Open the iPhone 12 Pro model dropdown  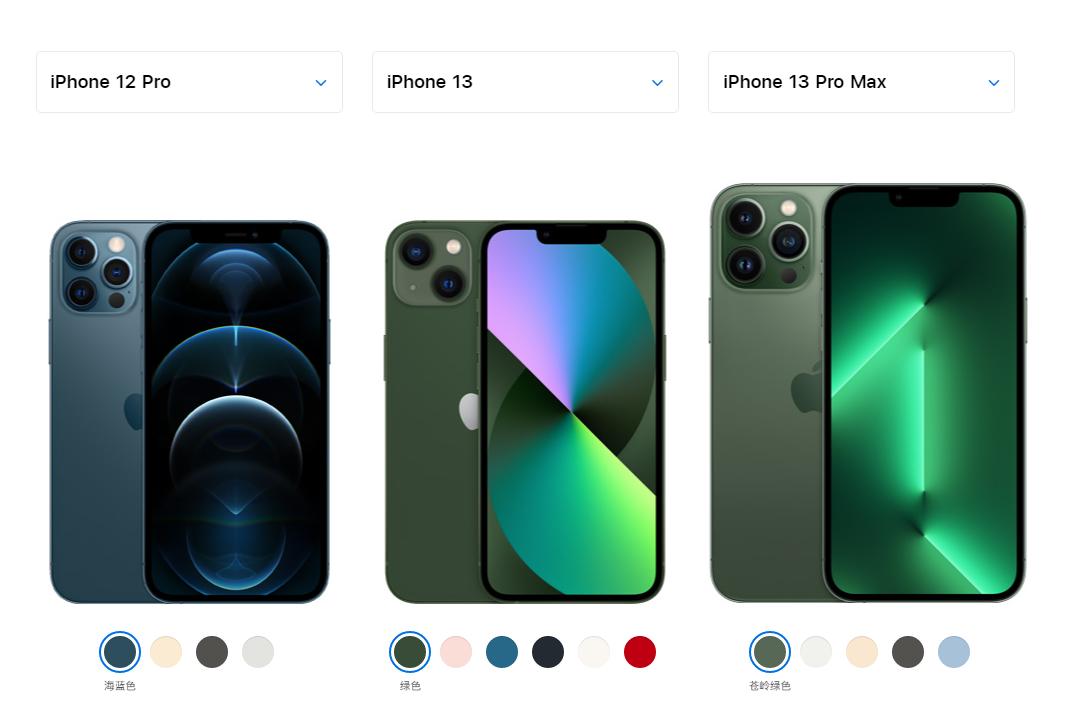tap(189, 82)
